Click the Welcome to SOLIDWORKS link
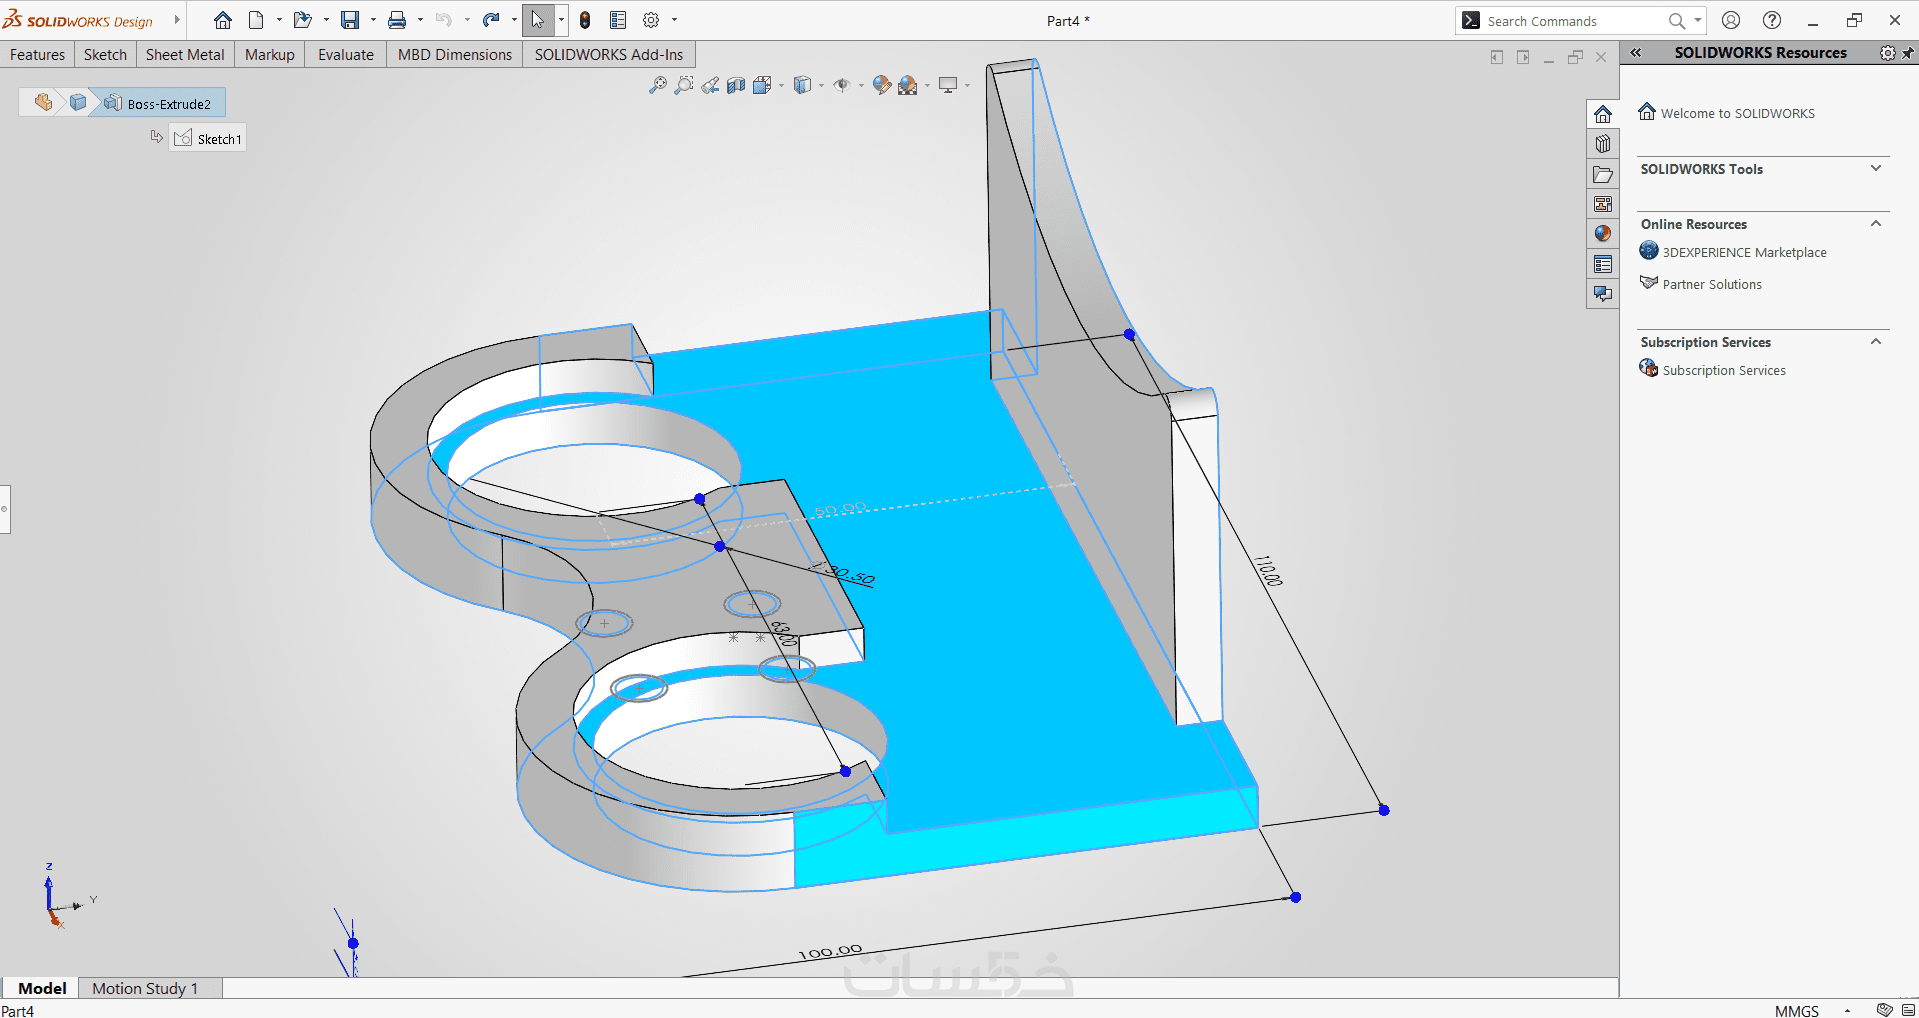This screenshot has width=1919, height=1018. pos(1738,114)
